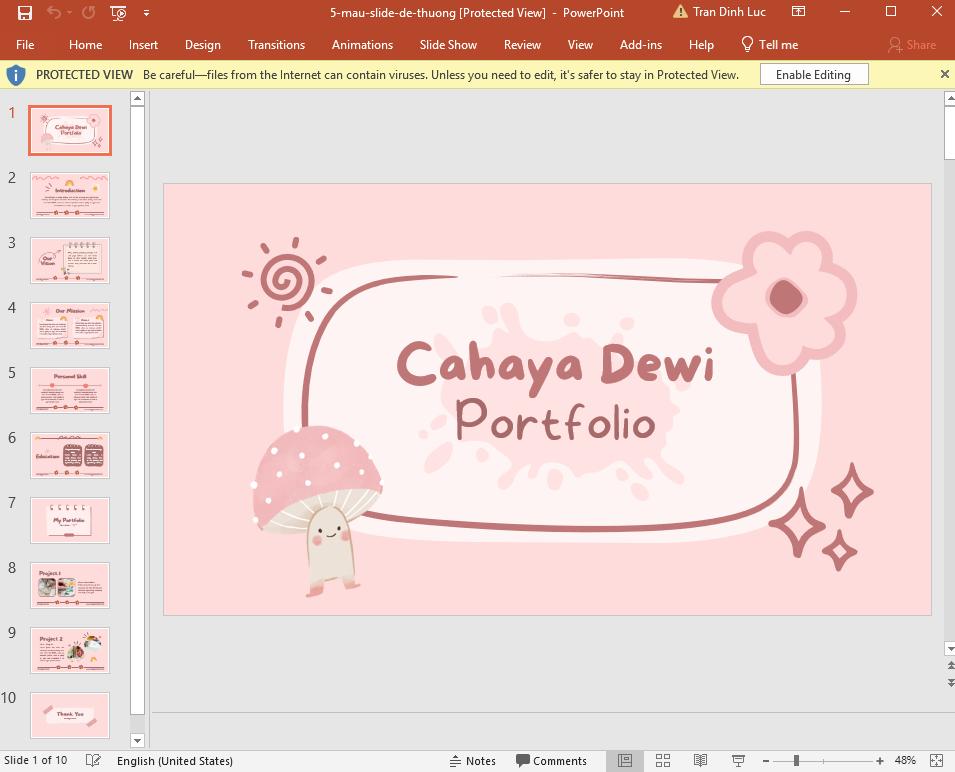Open the Undo dropdown arrow

pyautogui.click(x=68, y=13)
